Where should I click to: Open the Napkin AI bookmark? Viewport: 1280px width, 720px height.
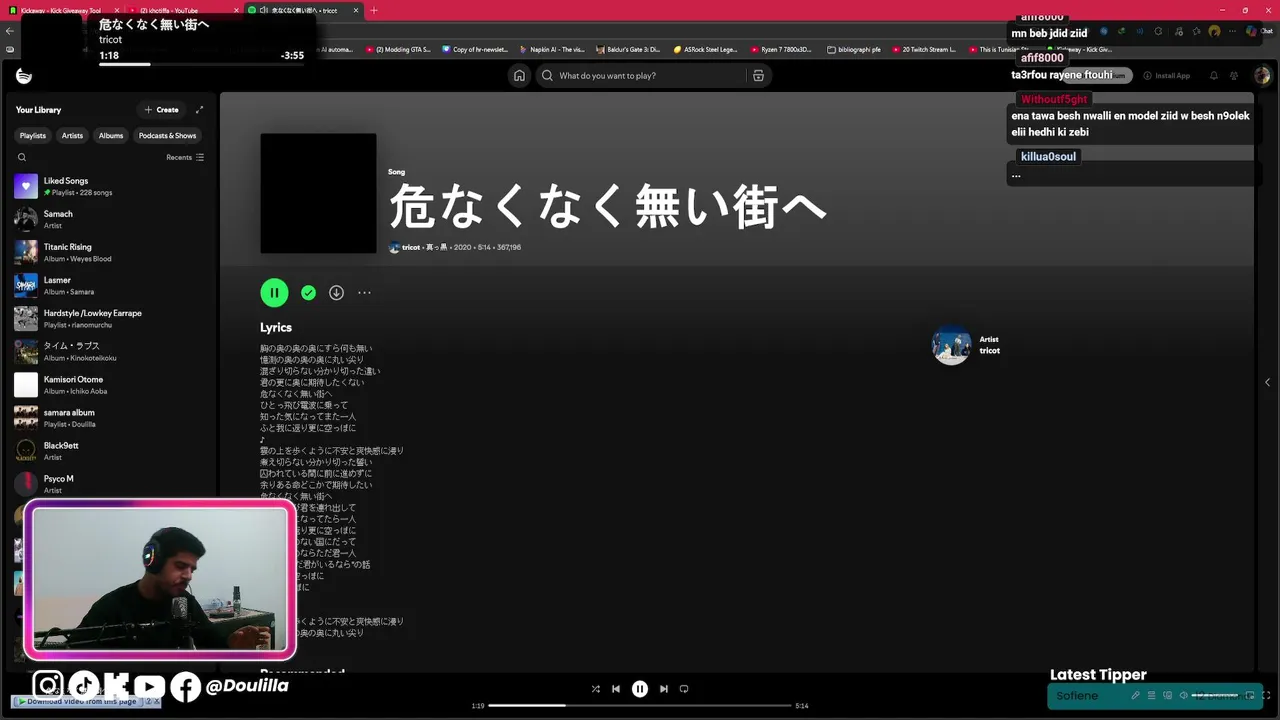point(550,49)
